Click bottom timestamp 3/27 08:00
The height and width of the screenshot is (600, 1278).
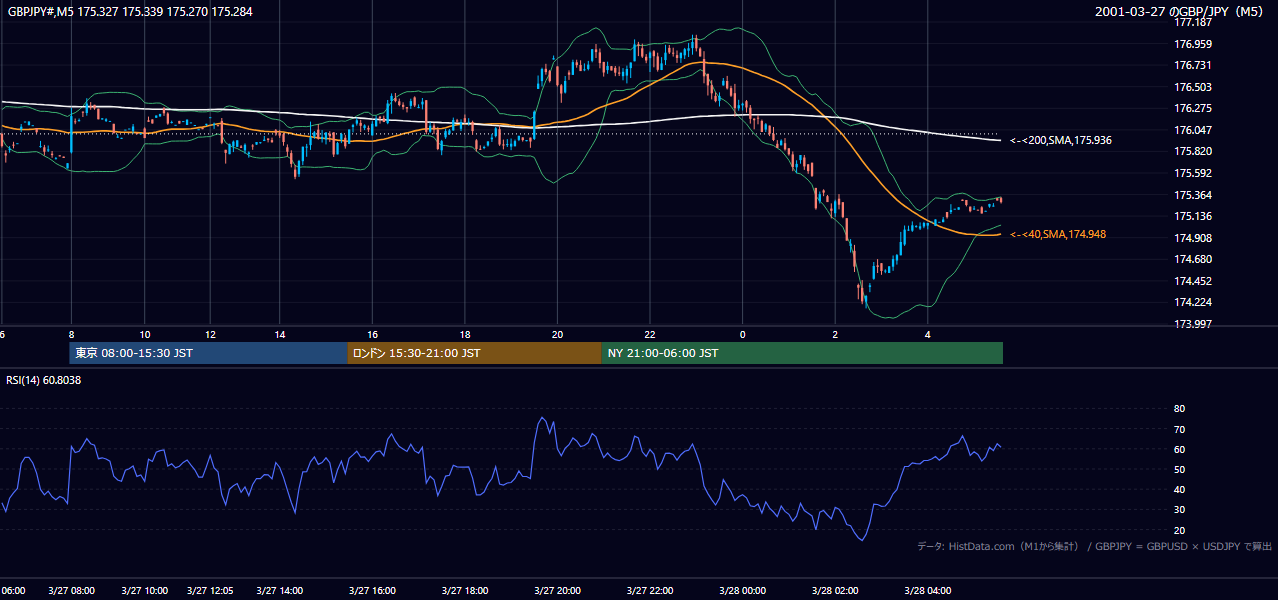pyautogui.click(x=71, y=591)
